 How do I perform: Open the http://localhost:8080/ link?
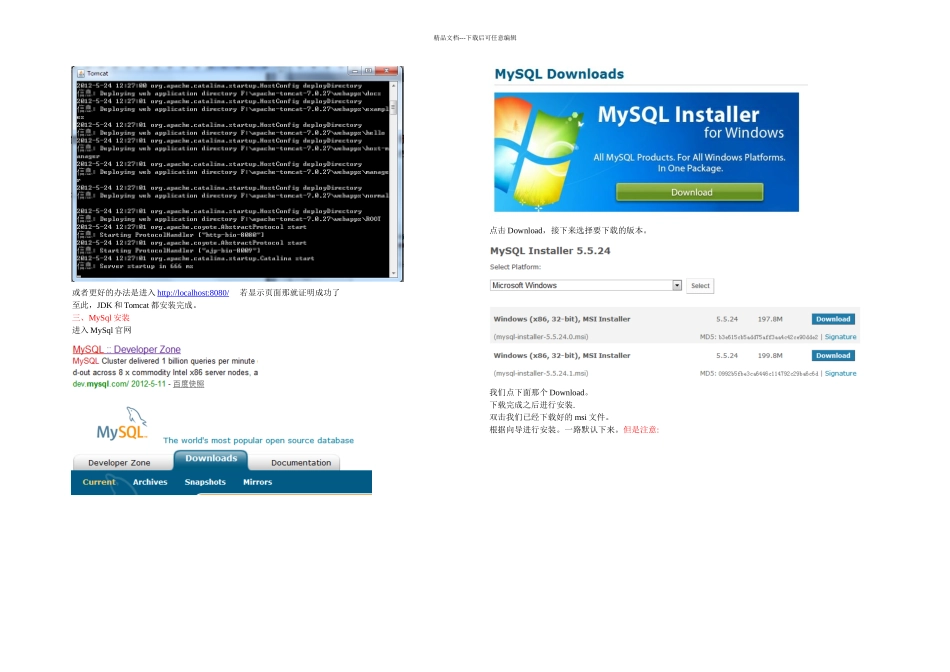tap(193, 293)
